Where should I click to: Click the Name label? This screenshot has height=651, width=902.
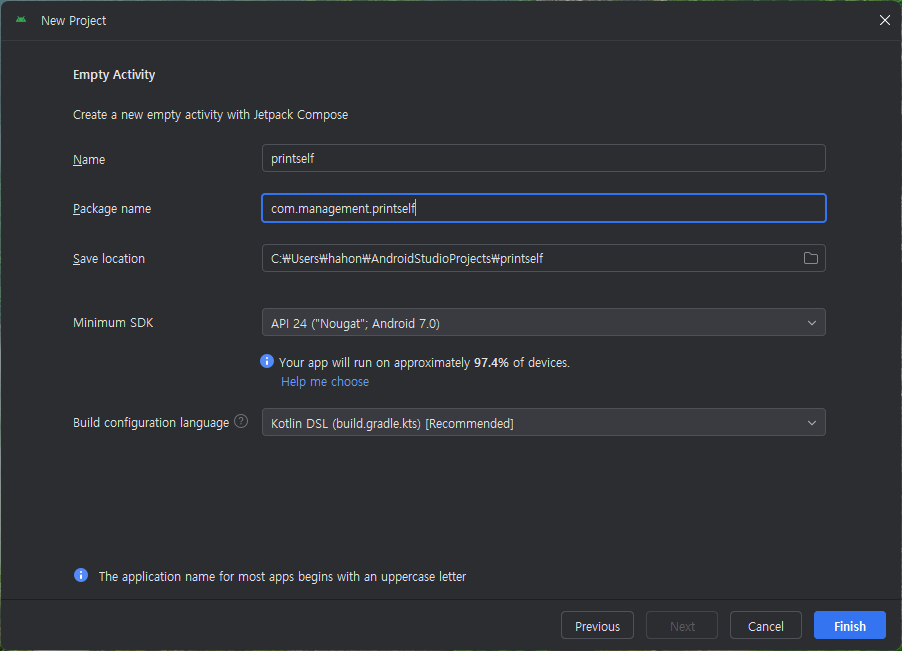click(x=89, y=159)
